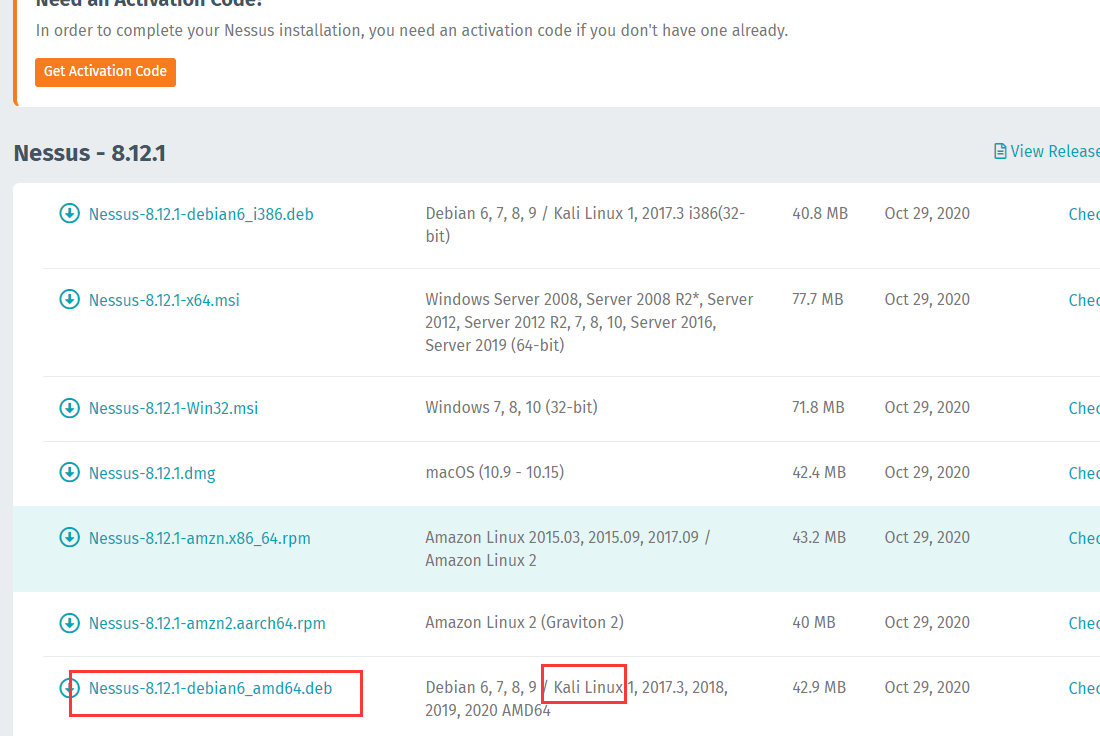Open Checksum link in the x64.msi row
This screenshot has width=1100, height=736.
point(1084,300)
